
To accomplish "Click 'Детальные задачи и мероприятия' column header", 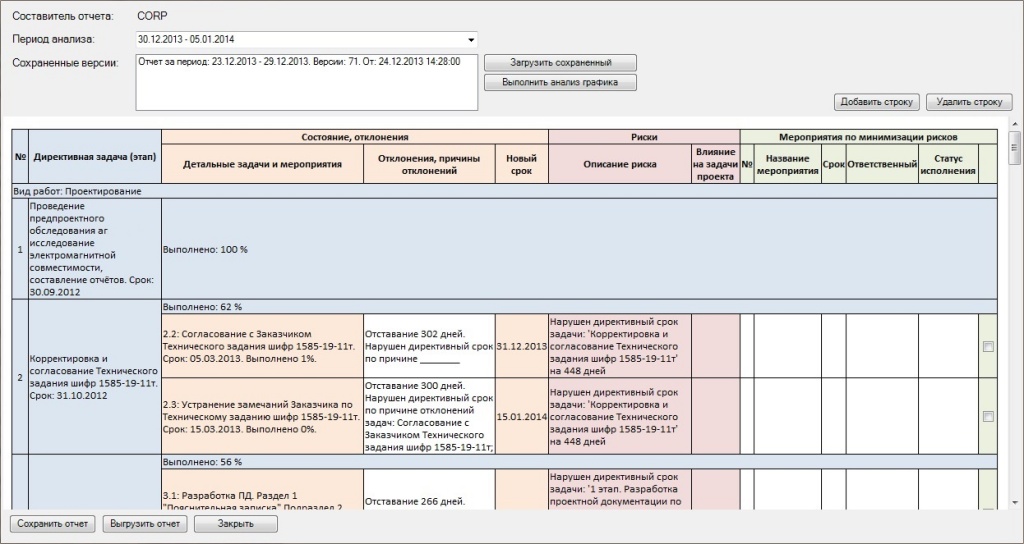I will [262, 165].
